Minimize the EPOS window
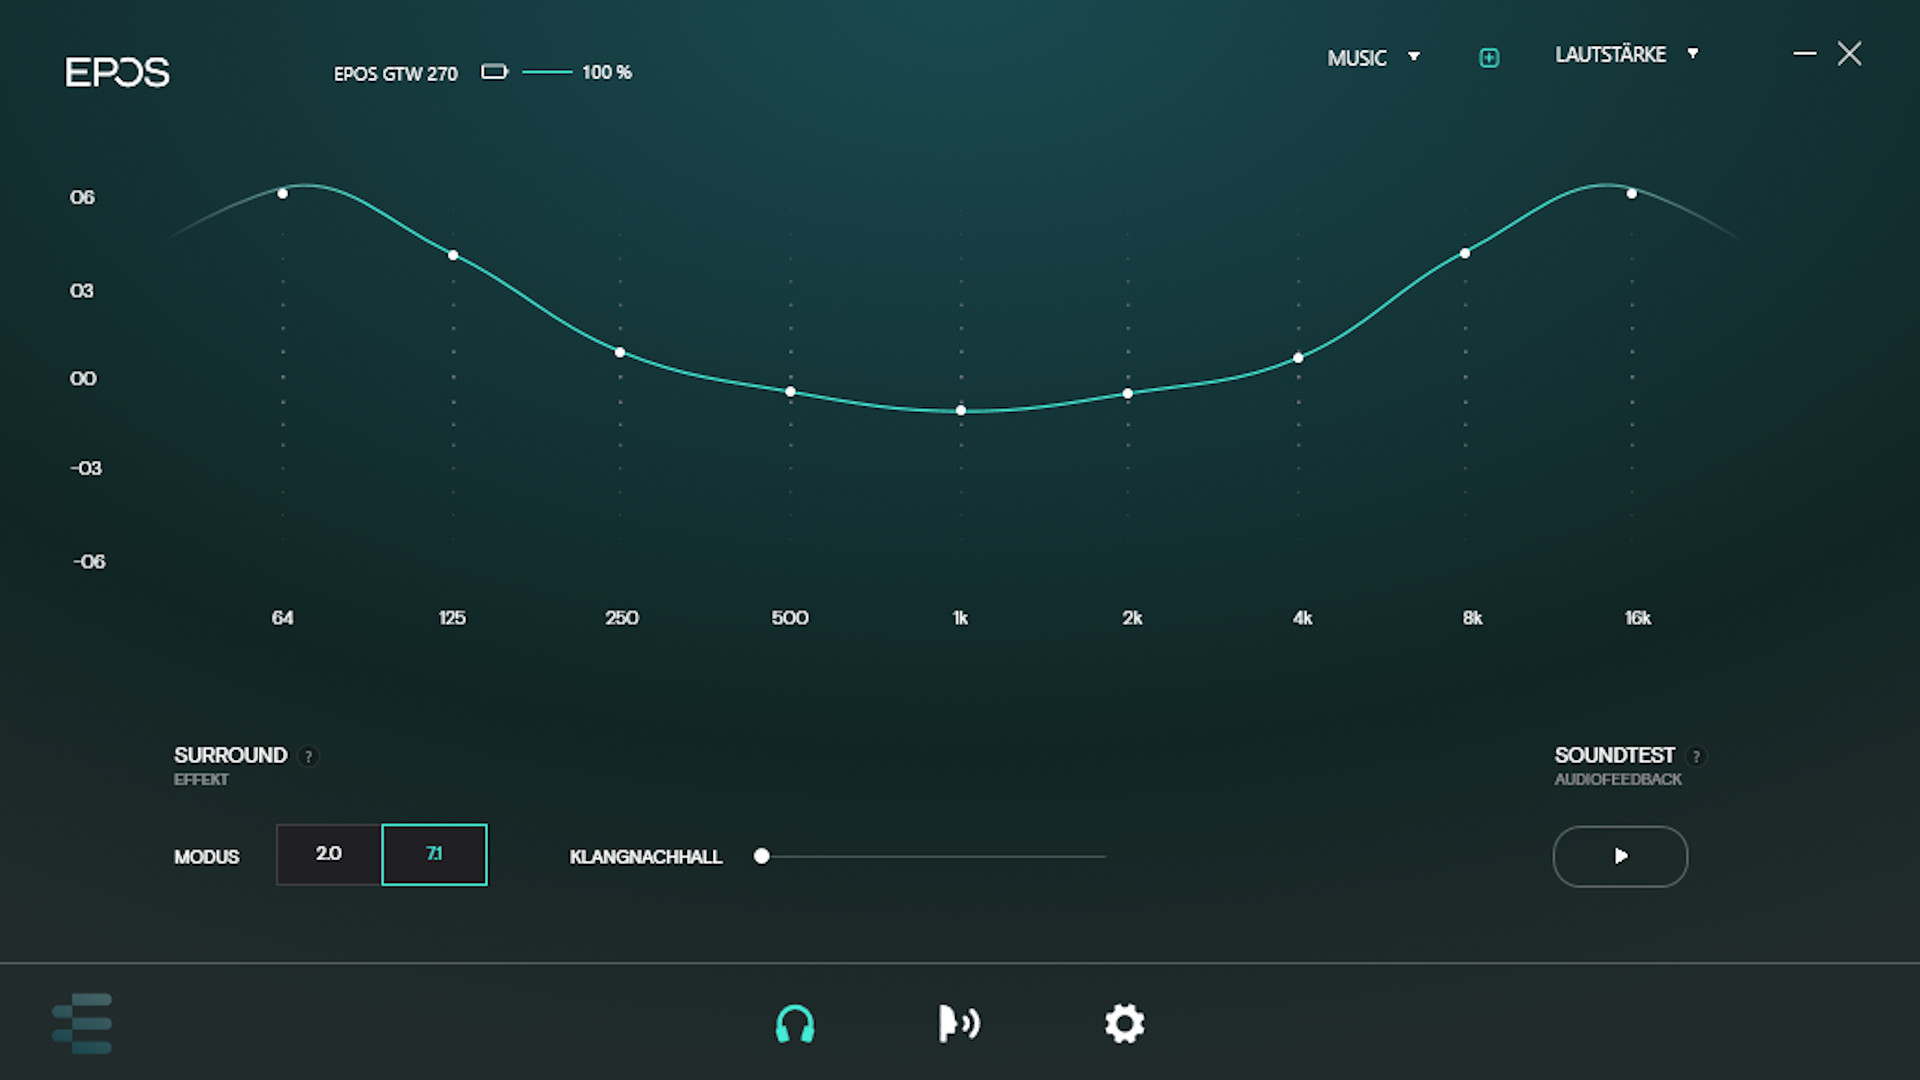 pyautogui.click(x=1804, y=53)
